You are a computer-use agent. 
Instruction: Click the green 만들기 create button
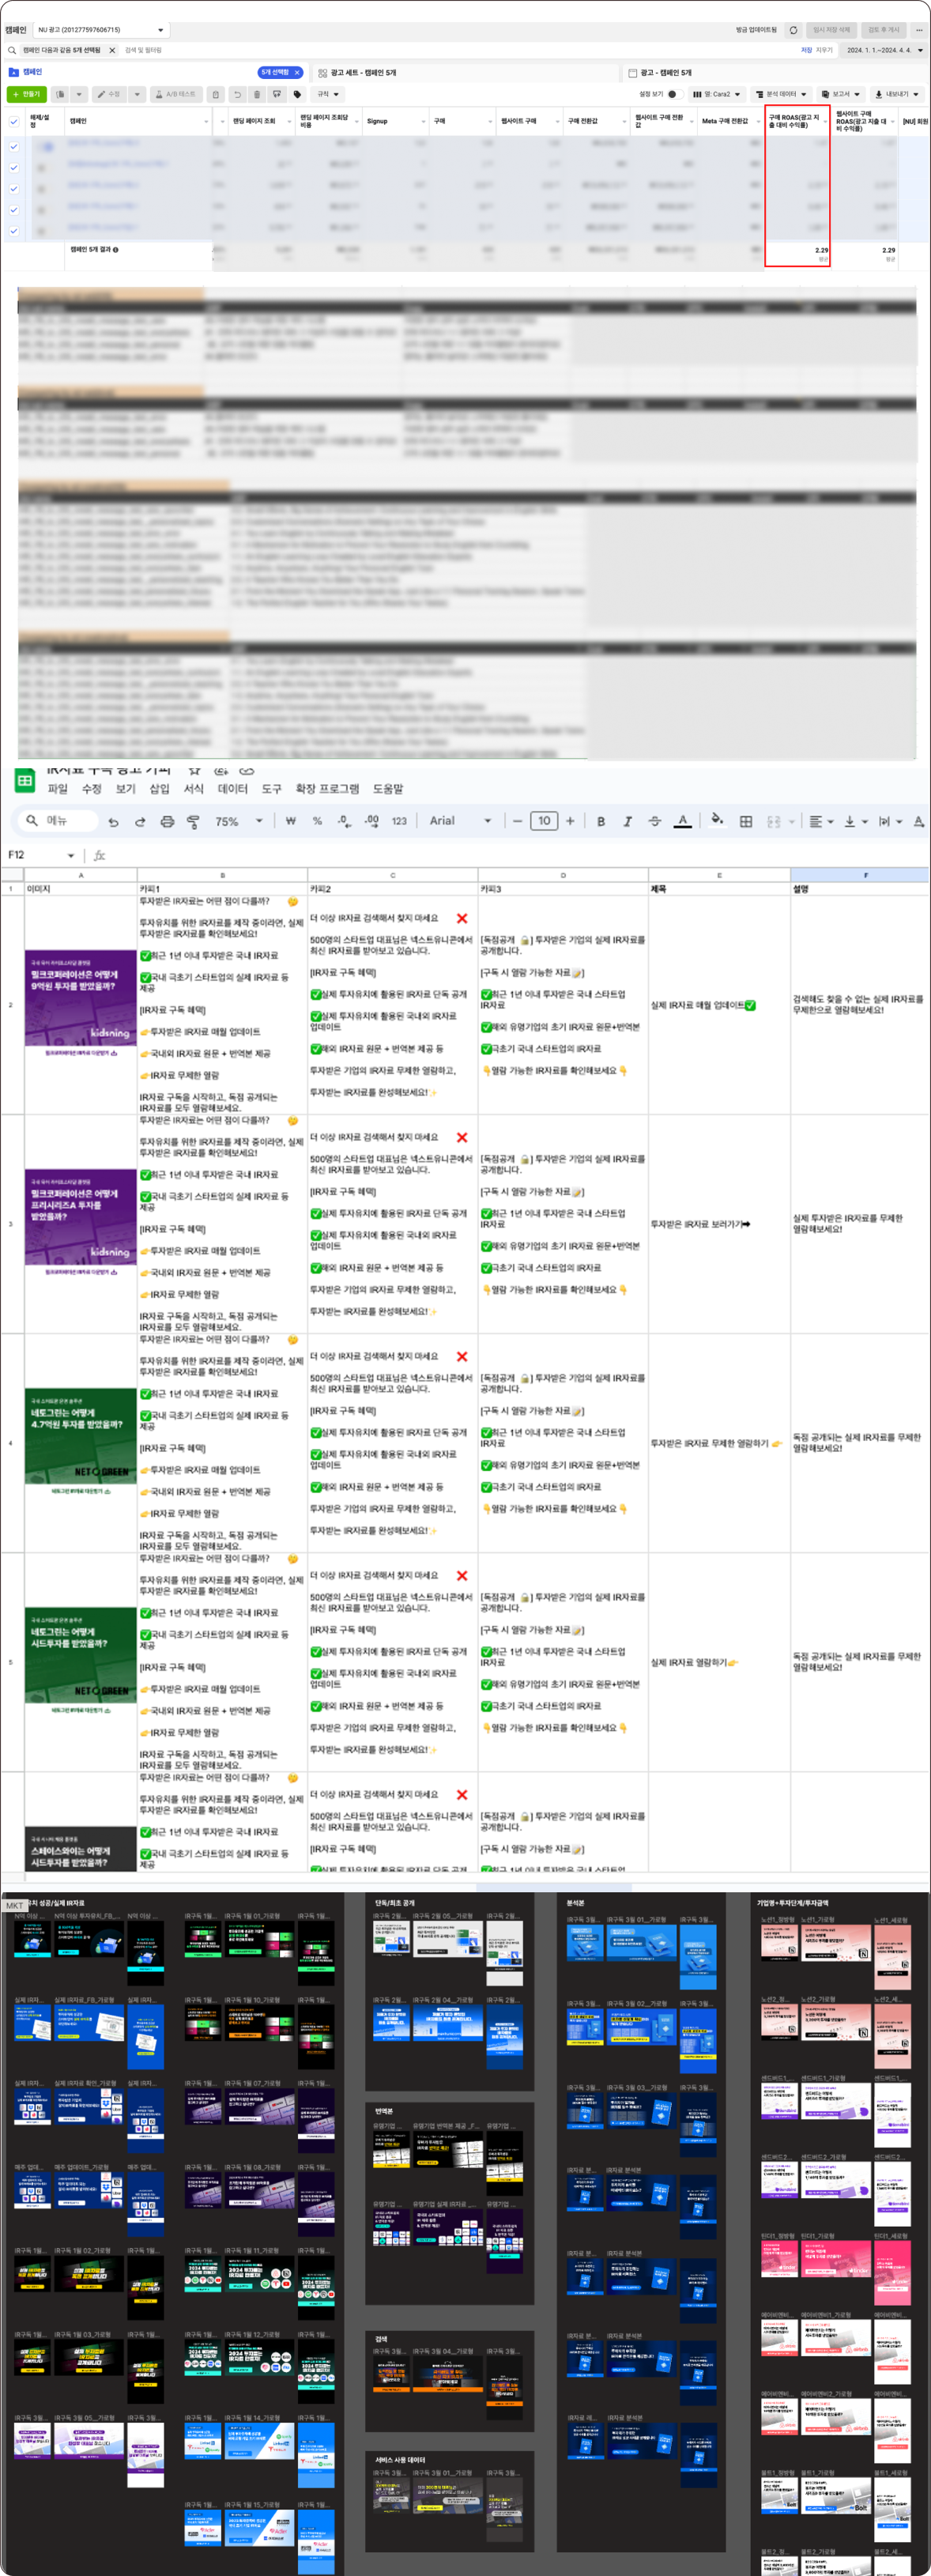pos(26,94)
